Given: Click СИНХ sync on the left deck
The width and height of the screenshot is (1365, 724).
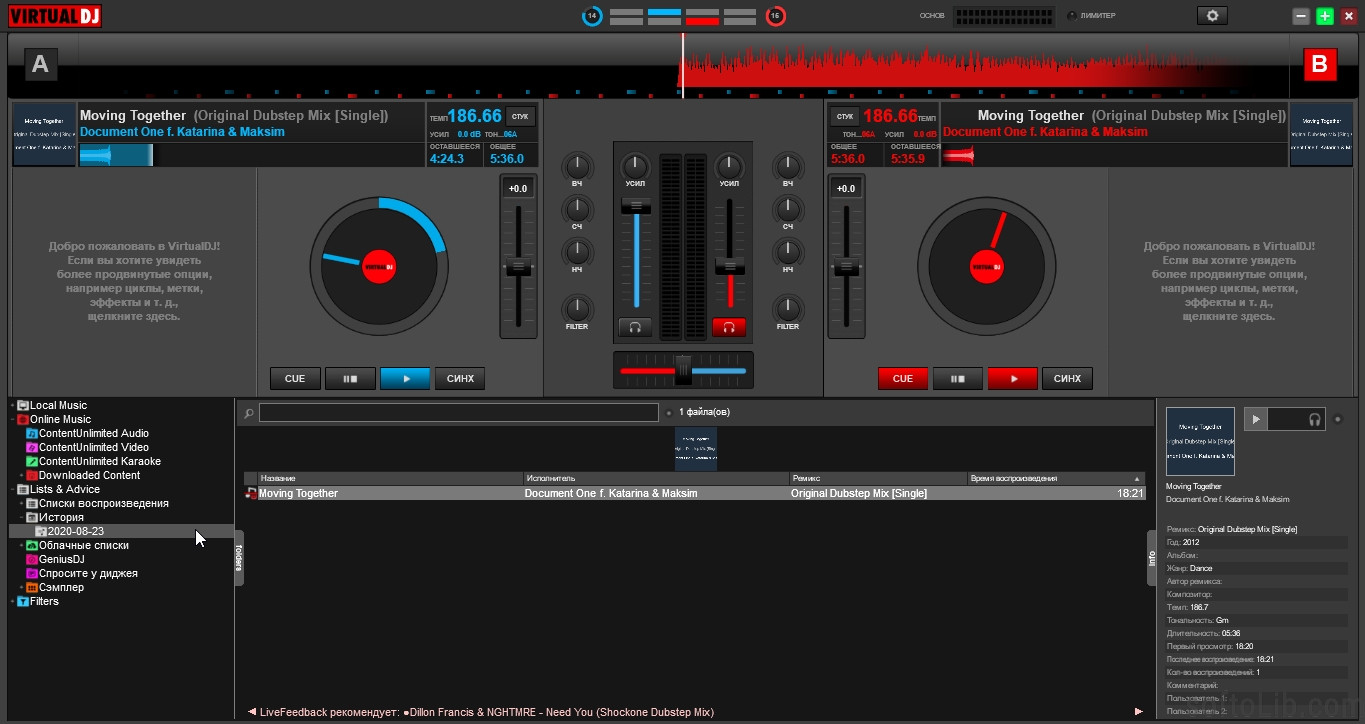Looking at the screenshot, I should [460, 378].
